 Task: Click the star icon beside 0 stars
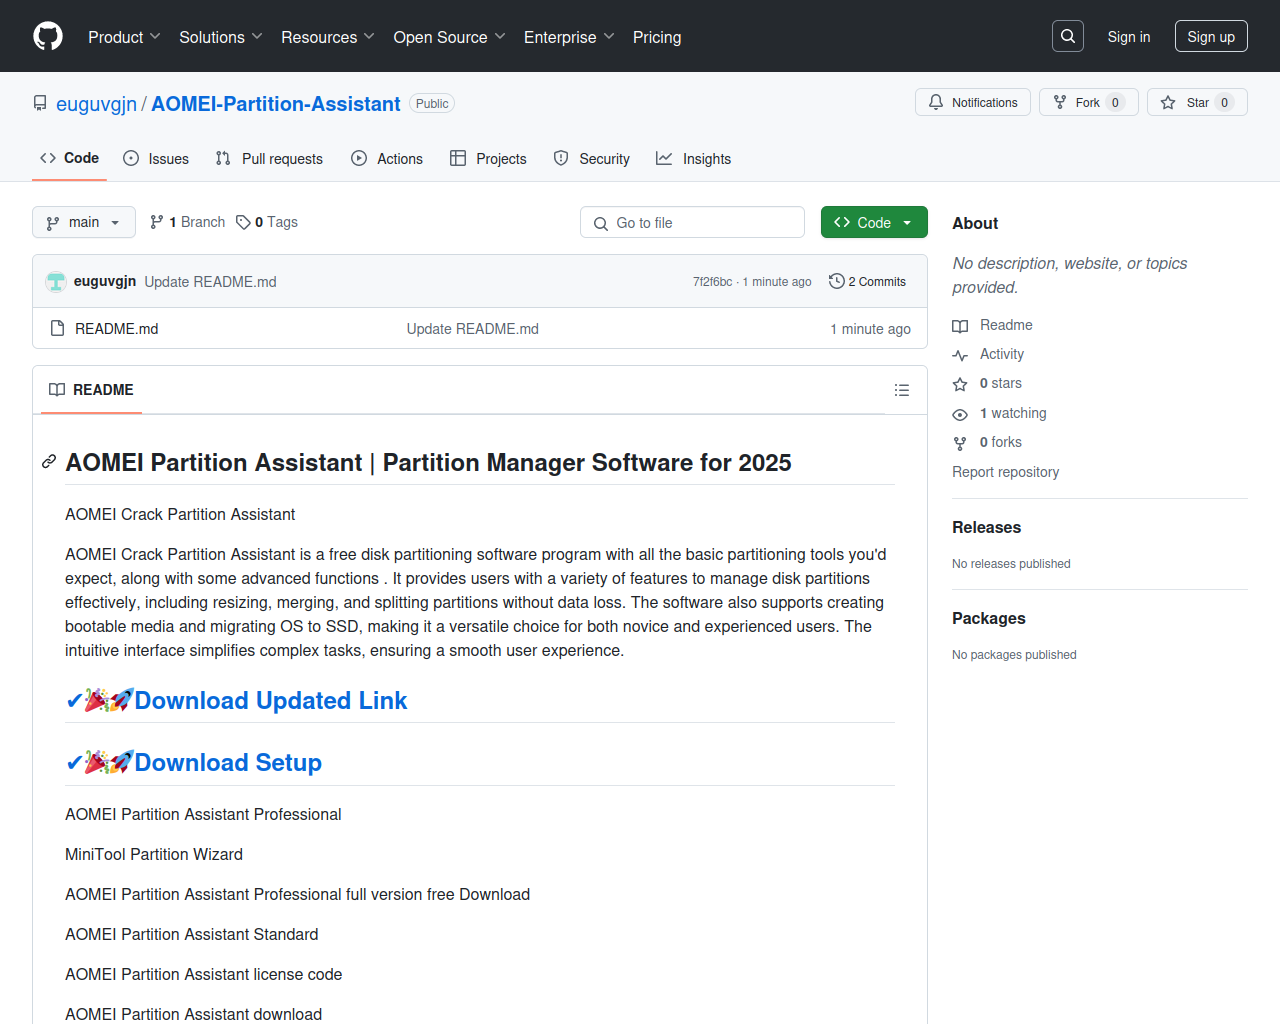[960, 384]
